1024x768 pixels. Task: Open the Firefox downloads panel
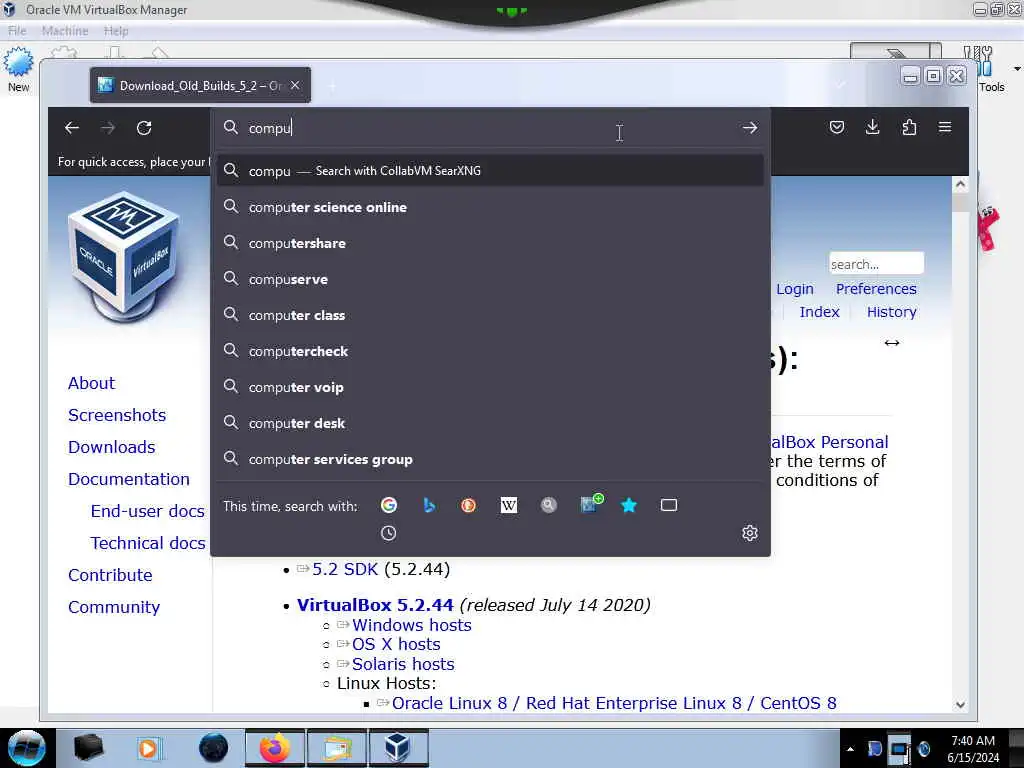click(872, 127)
